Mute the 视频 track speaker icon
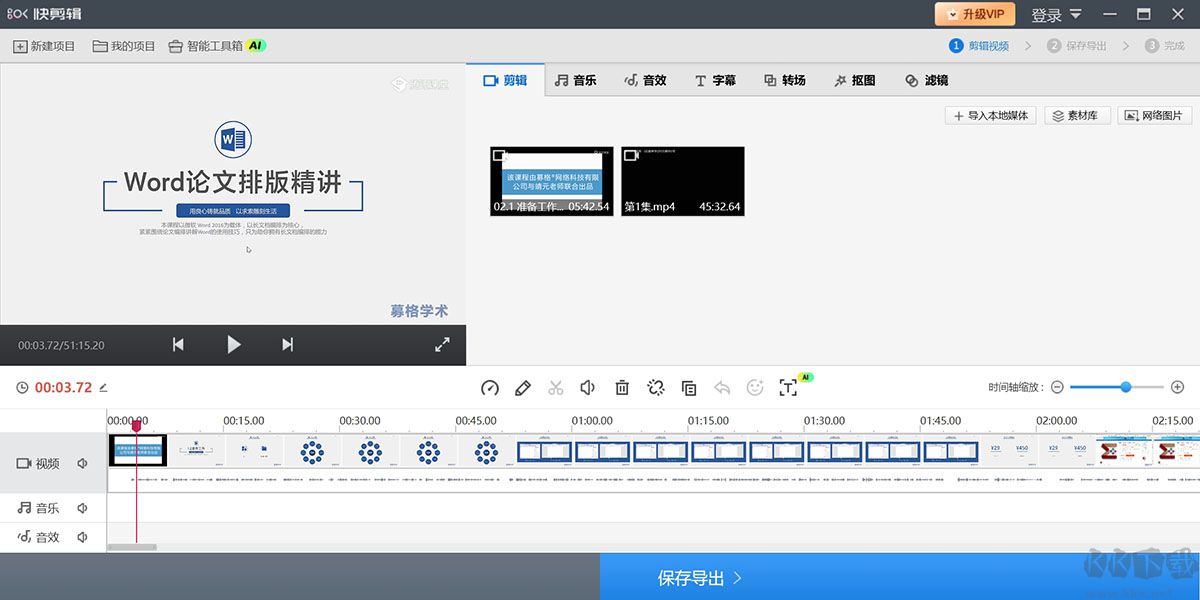The height and width of the screenshot is (600, 1200). tap(82, 463)
